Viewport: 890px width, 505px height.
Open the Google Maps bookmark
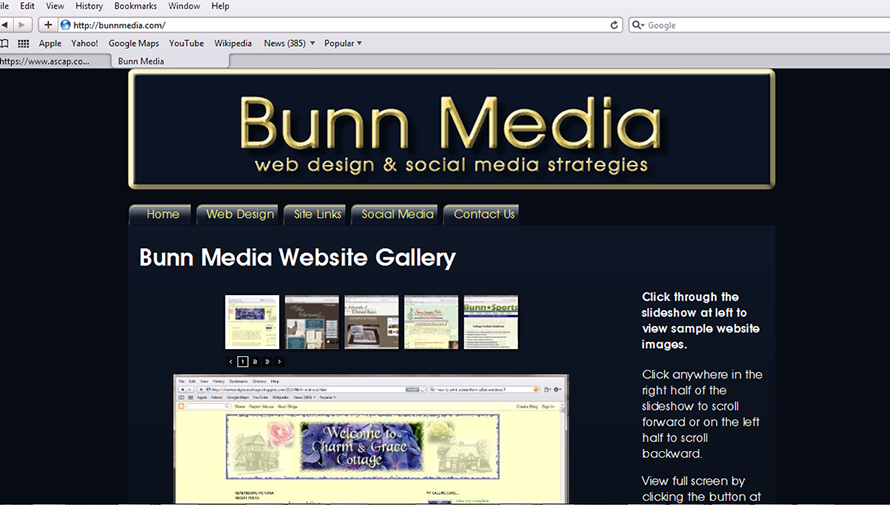[134, 43]
